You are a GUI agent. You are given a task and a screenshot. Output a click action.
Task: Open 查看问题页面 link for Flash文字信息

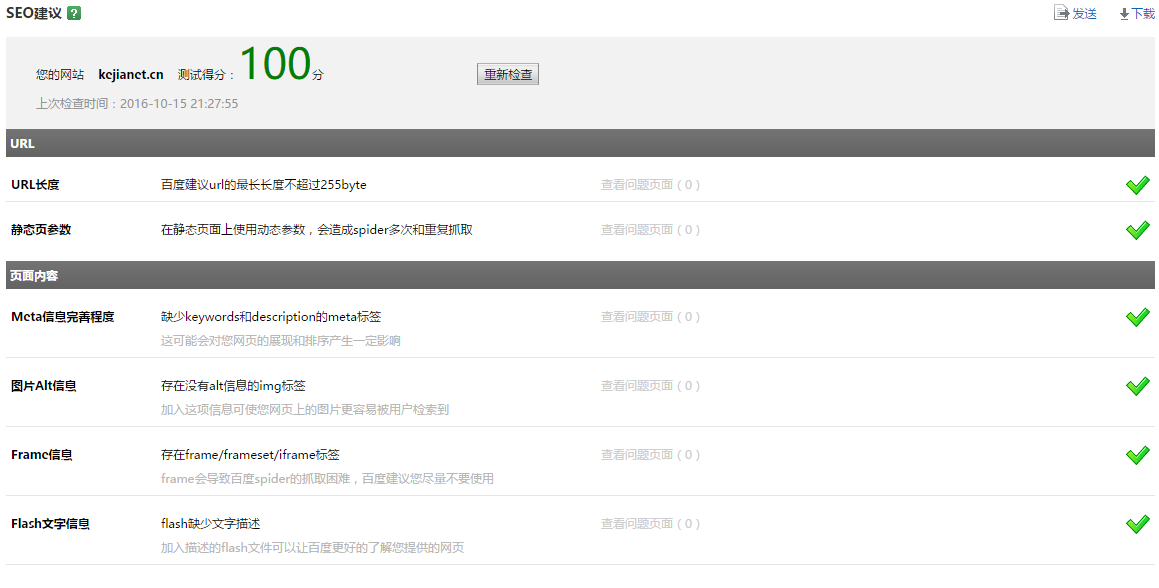649,524
